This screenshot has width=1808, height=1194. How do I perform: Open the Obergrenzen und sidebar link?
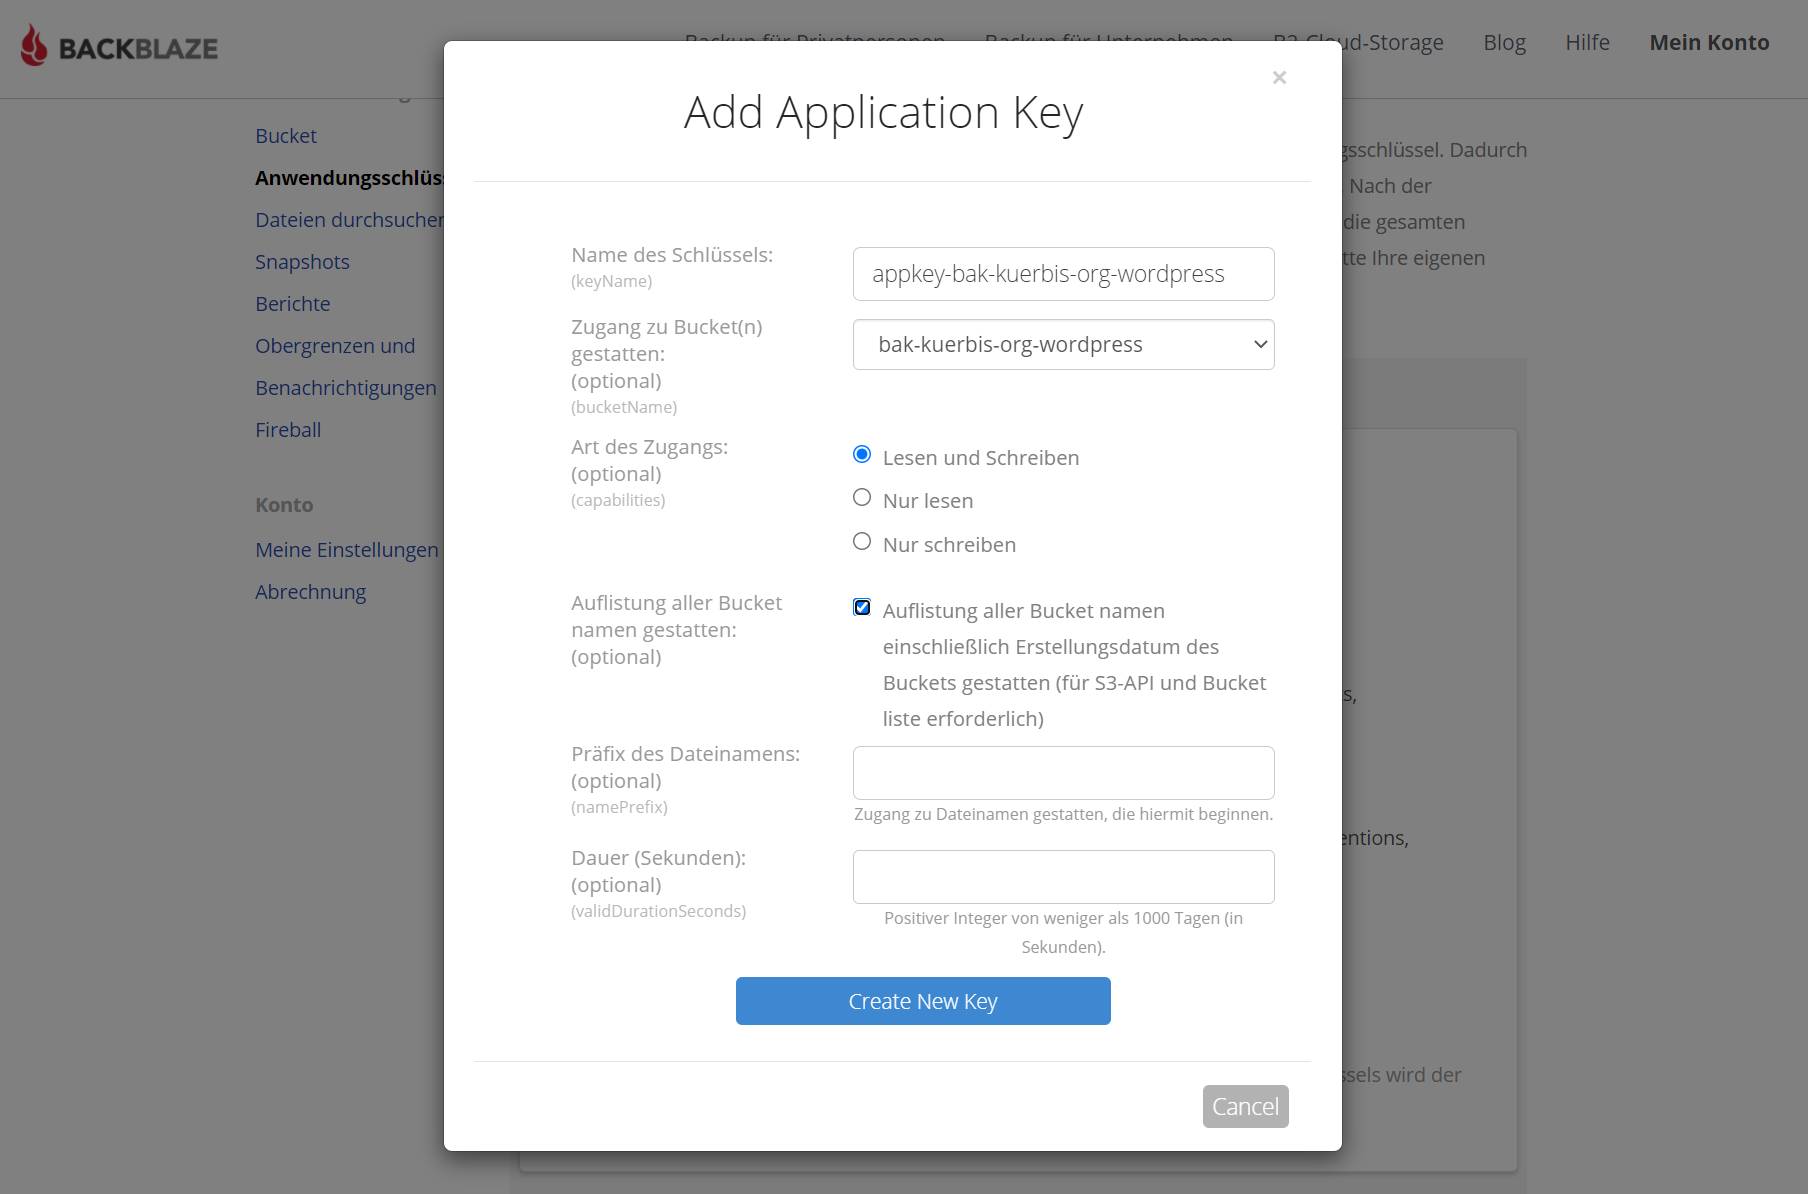pyautogui.click(x=335, y=346)
